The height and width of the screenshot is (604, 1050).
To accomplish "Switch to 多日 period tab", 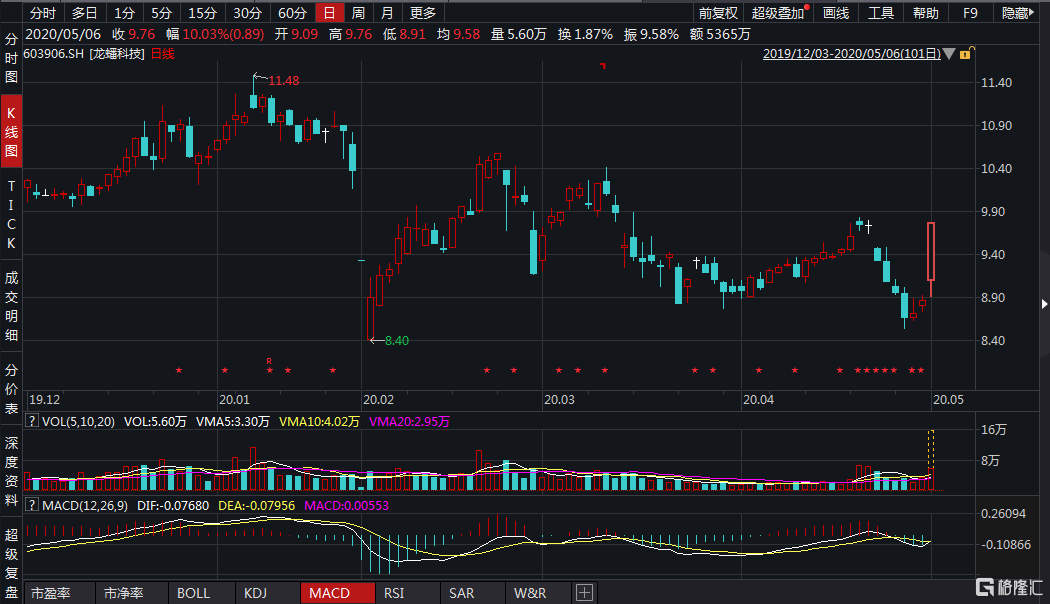I will 84,13.
